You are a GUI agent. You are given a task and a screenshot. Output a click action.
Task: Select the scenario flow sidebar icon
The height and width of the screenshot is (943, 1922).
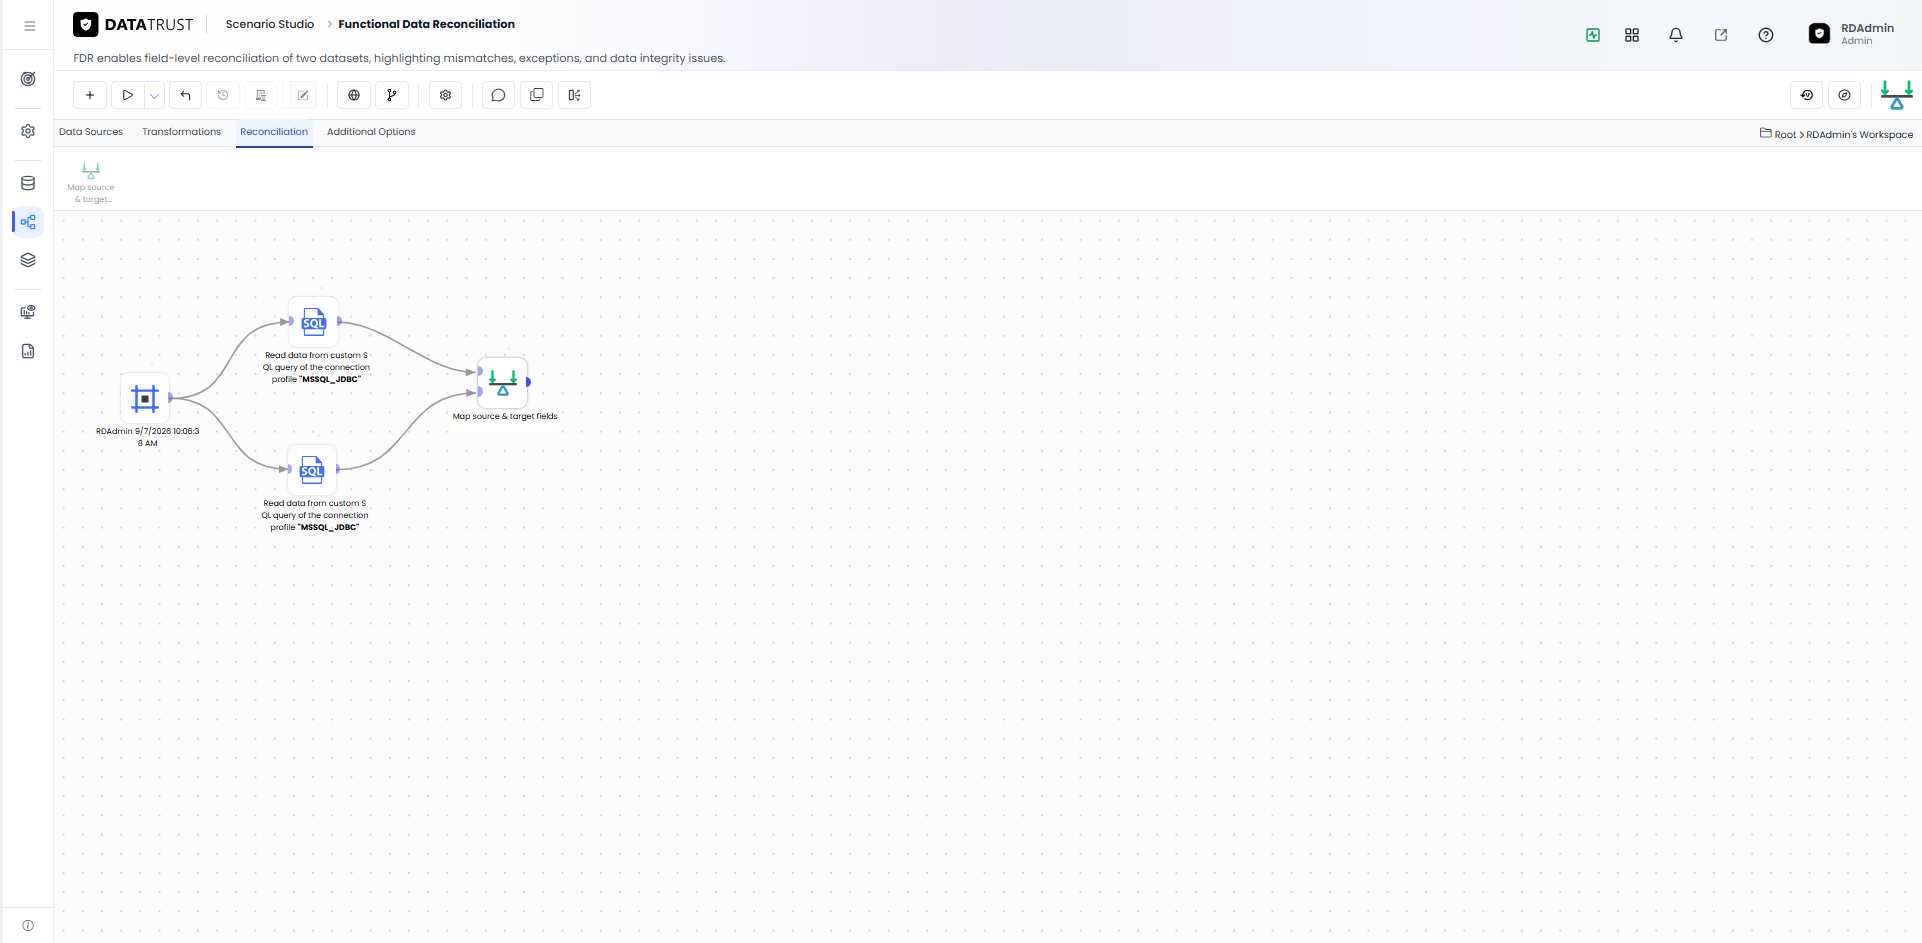pyautogui.click(x=28, y=222)
